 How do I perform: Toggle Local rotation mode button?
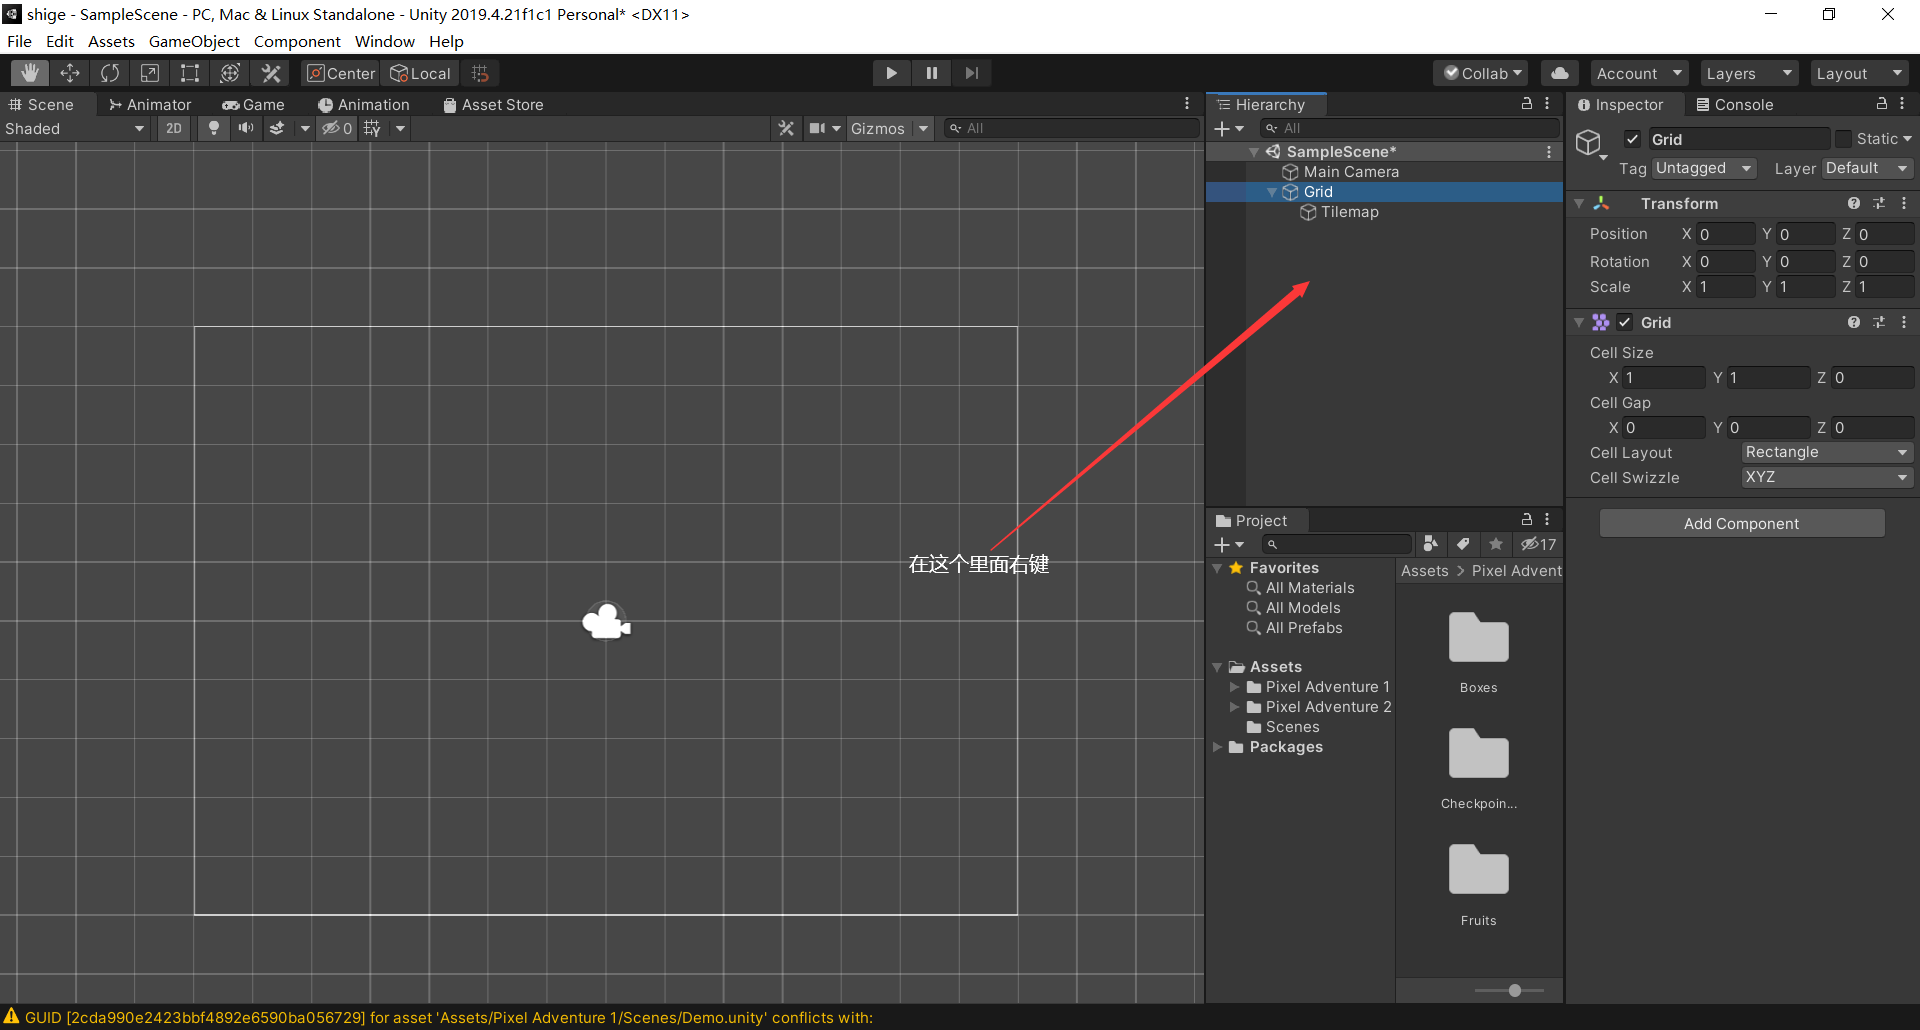point(420,73)
